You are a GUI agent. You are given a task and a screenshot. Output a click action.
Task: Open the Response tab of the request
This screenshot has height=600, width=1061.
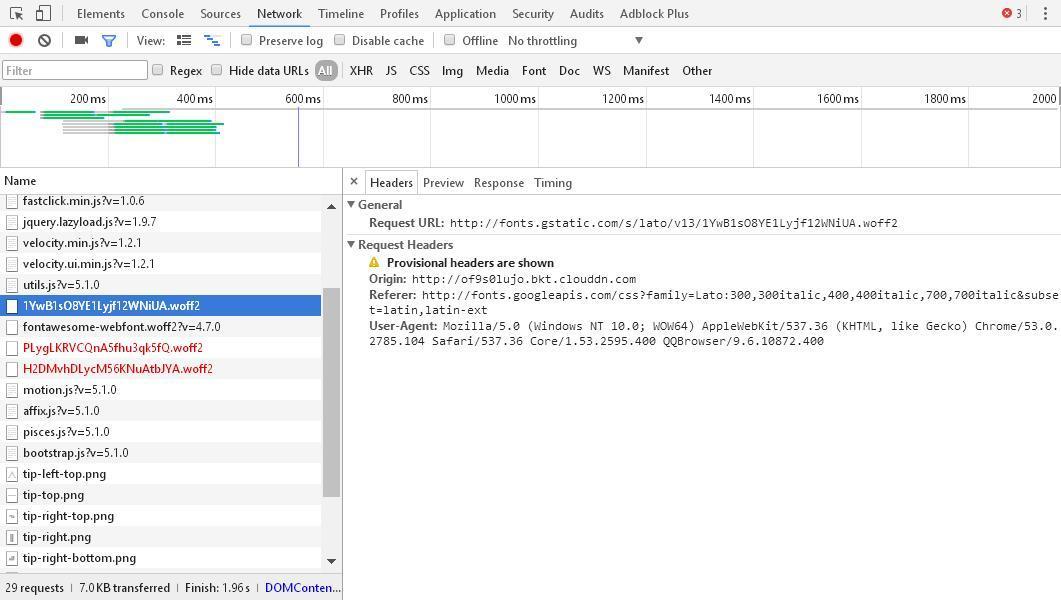click(499, 183)
